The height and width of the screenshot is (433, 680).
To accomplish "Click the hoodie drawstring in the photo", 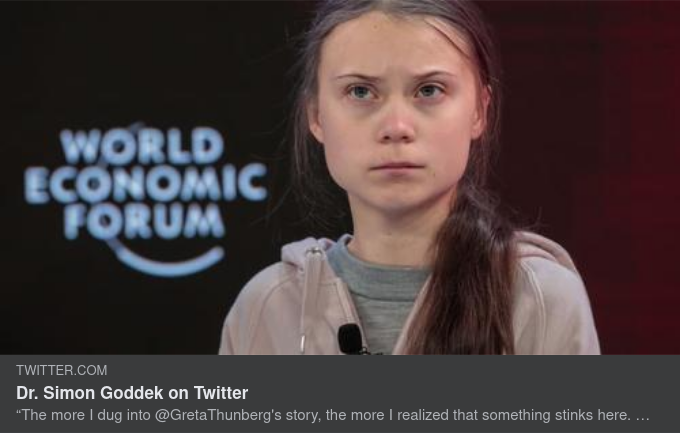I will click(x=309, y=299).
